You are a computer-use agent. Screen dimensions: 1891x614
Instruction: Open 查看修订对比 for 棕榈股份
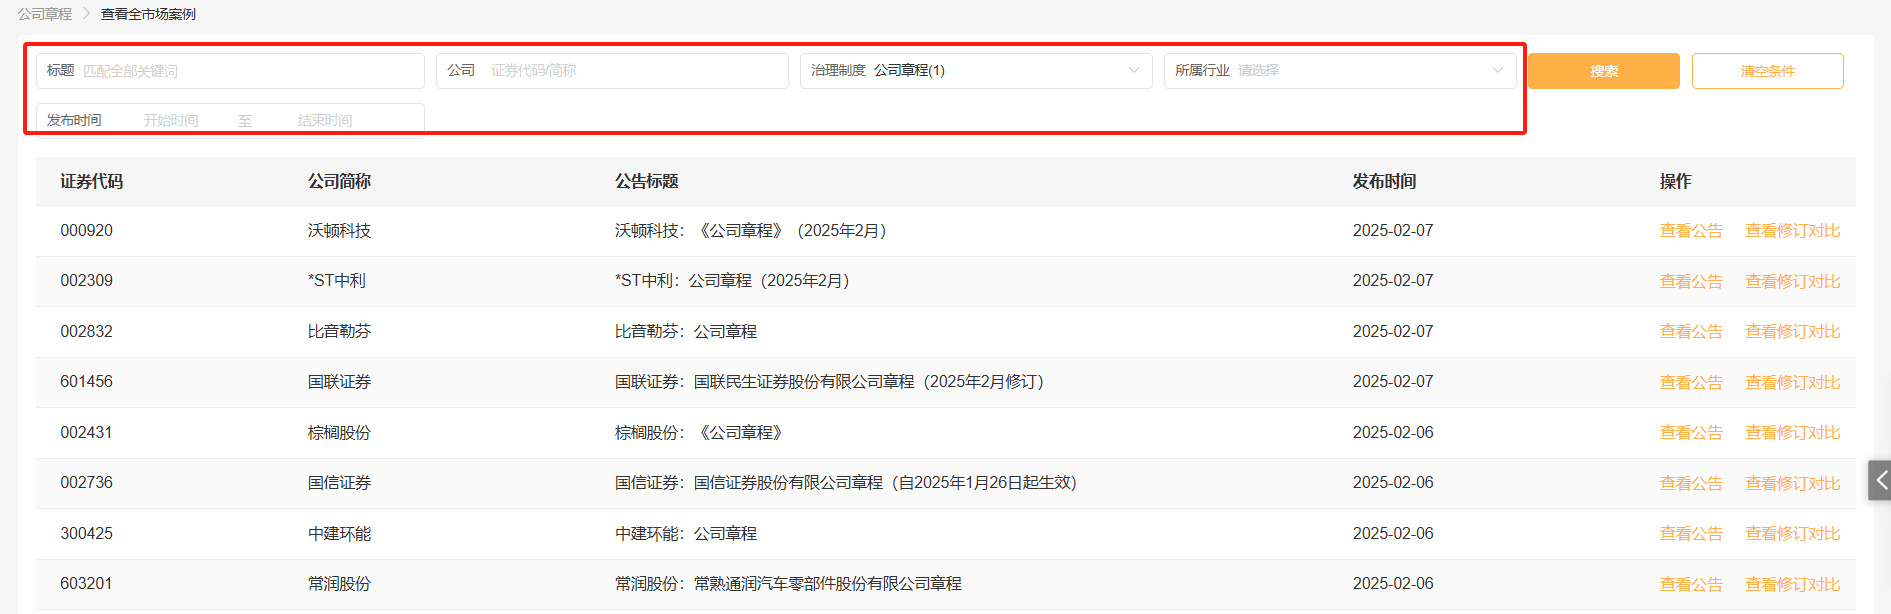tap(1793, 433)
